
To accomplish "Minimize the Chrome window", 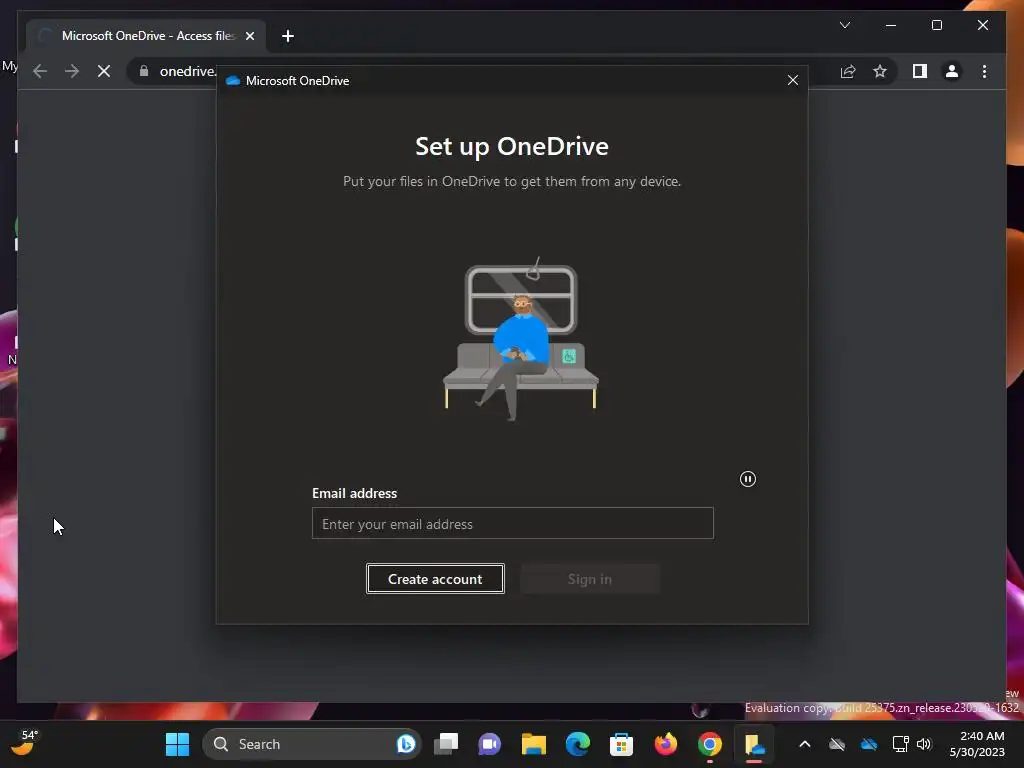I will click(891, 25).
